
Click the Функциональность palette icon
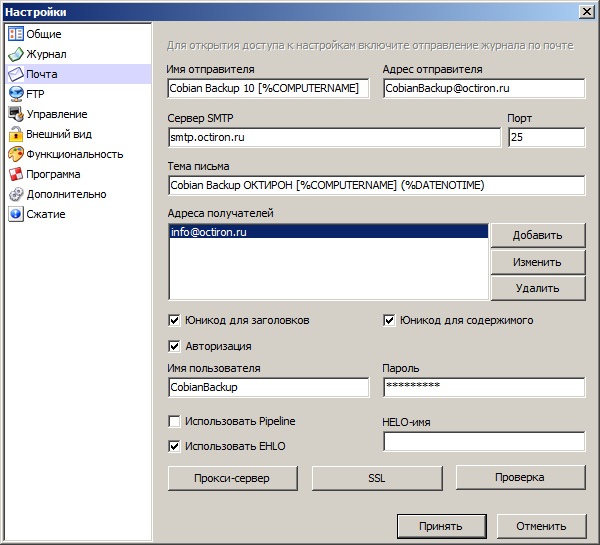(16, 154)
